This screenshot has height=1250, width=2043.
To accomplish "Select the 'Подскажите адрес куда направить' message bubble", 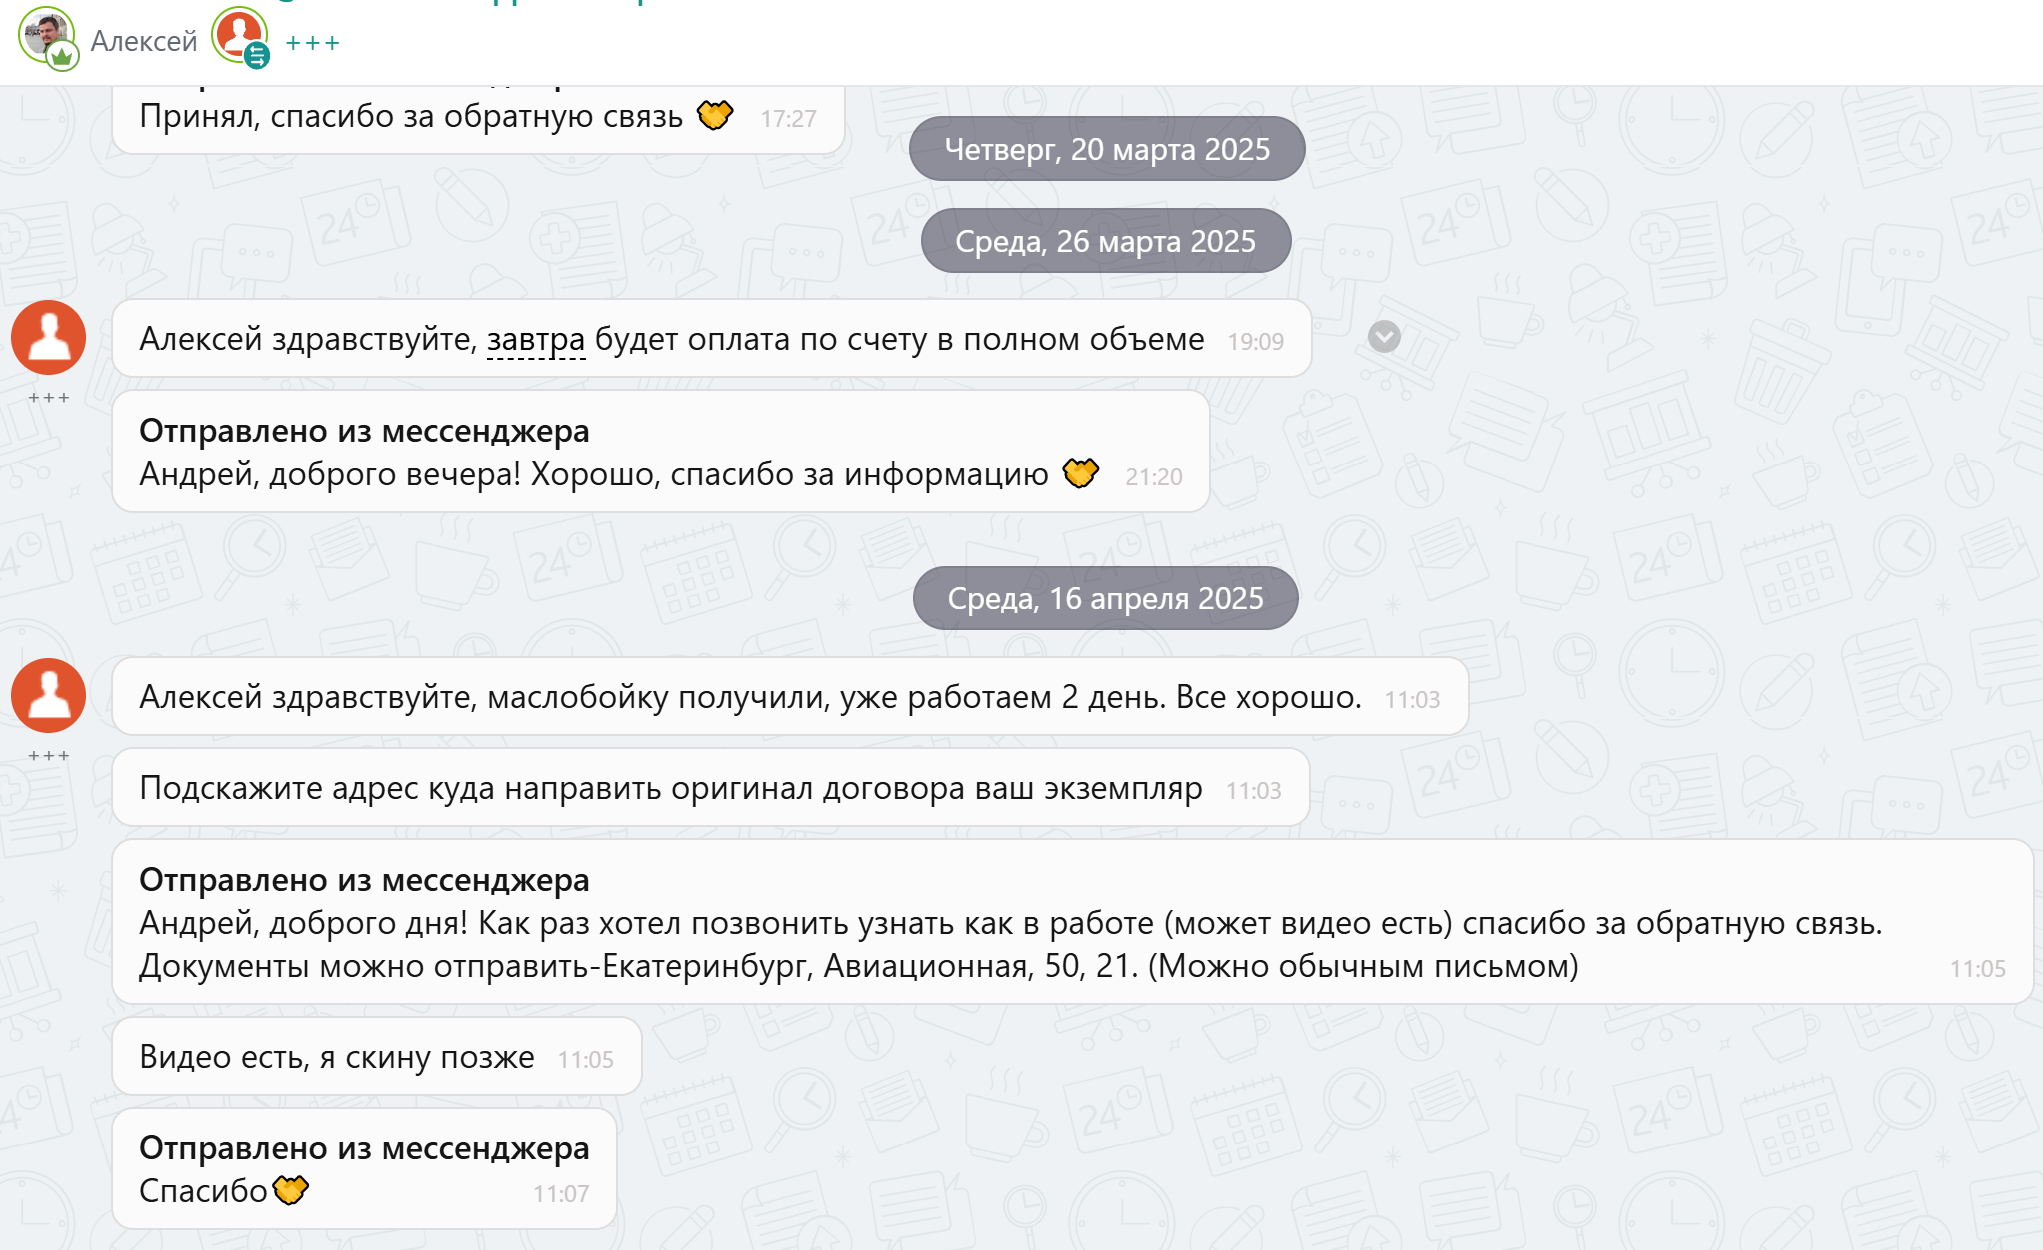I will click(670, 788).
